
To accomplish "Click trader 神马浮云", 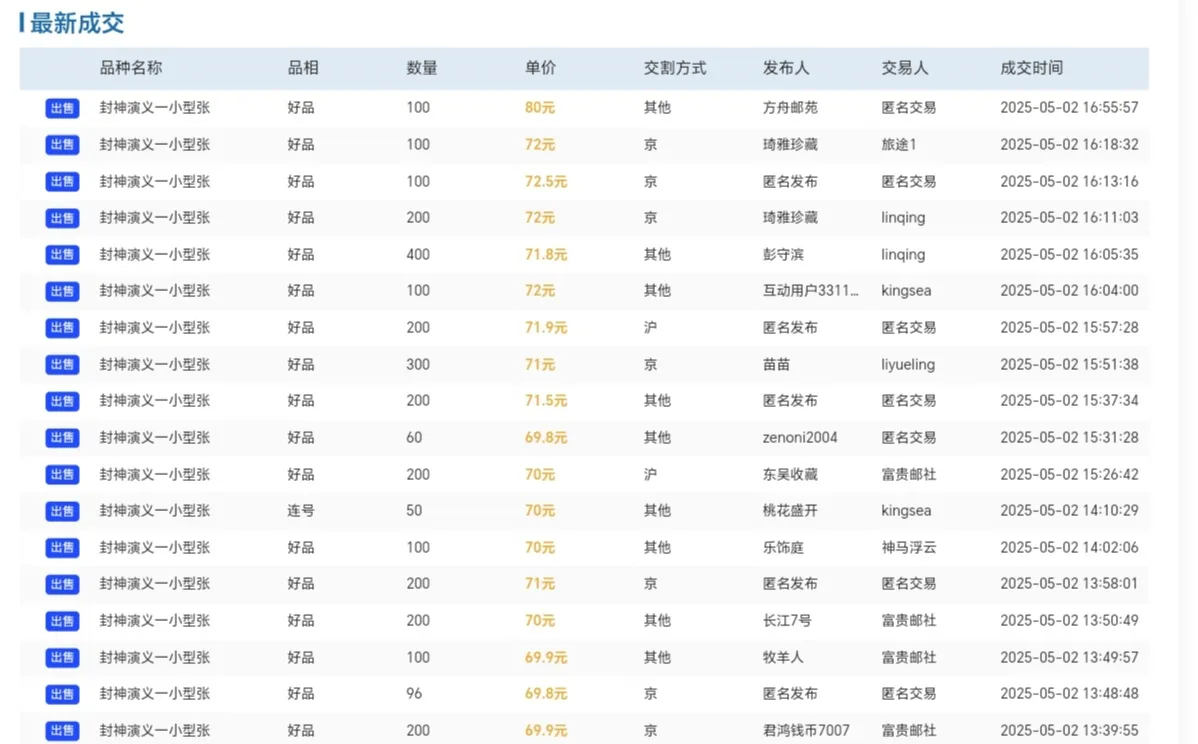I will click(x=908, y=548).
